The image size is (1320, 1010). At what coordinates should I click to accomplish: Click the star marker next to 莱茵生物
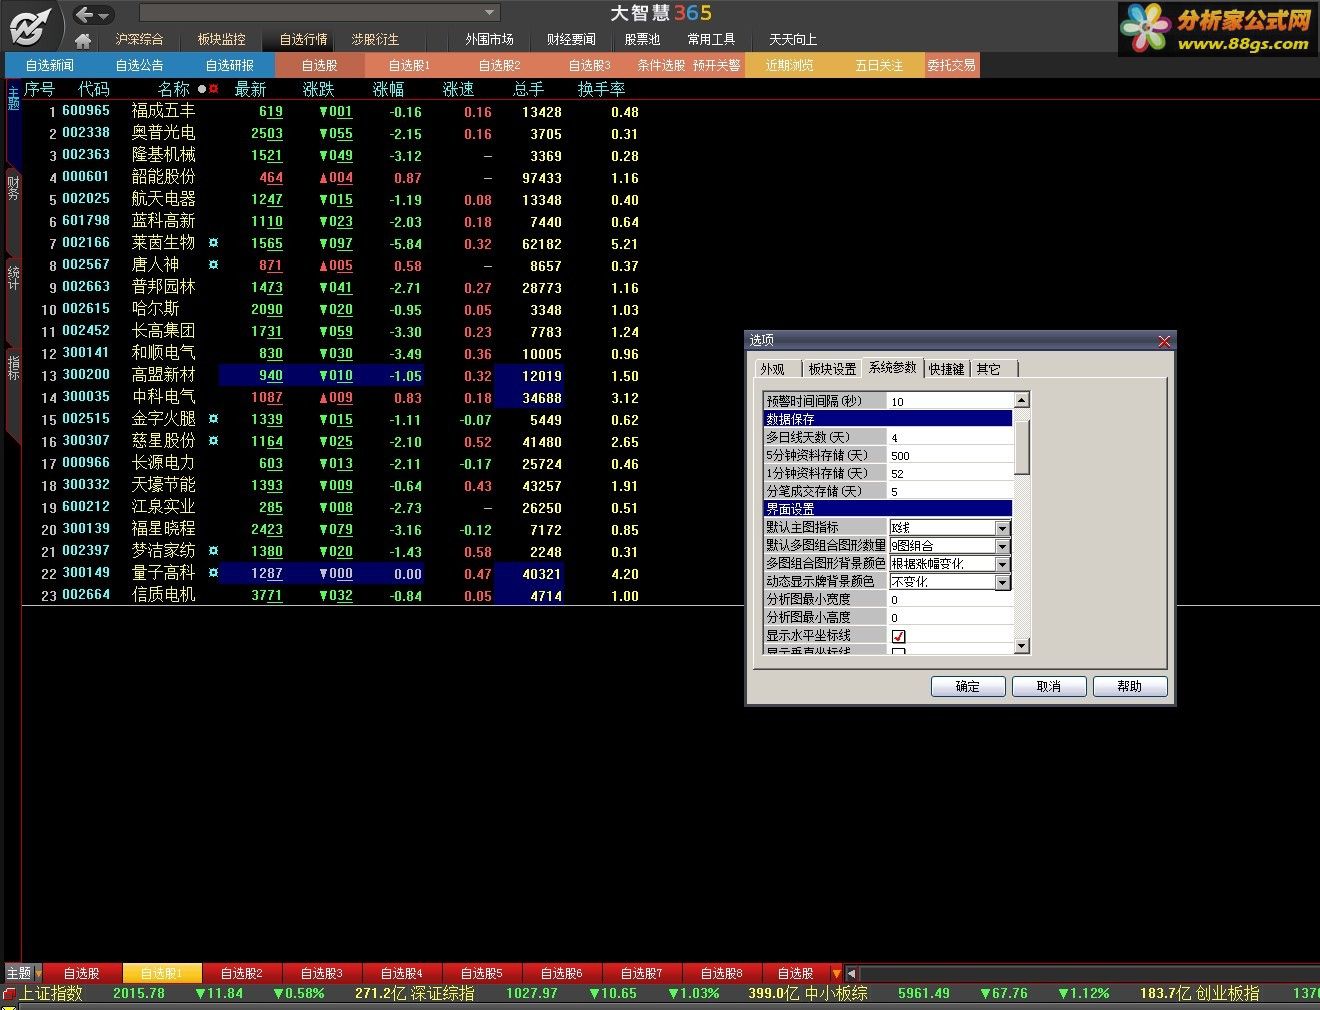tap(213, 243)
